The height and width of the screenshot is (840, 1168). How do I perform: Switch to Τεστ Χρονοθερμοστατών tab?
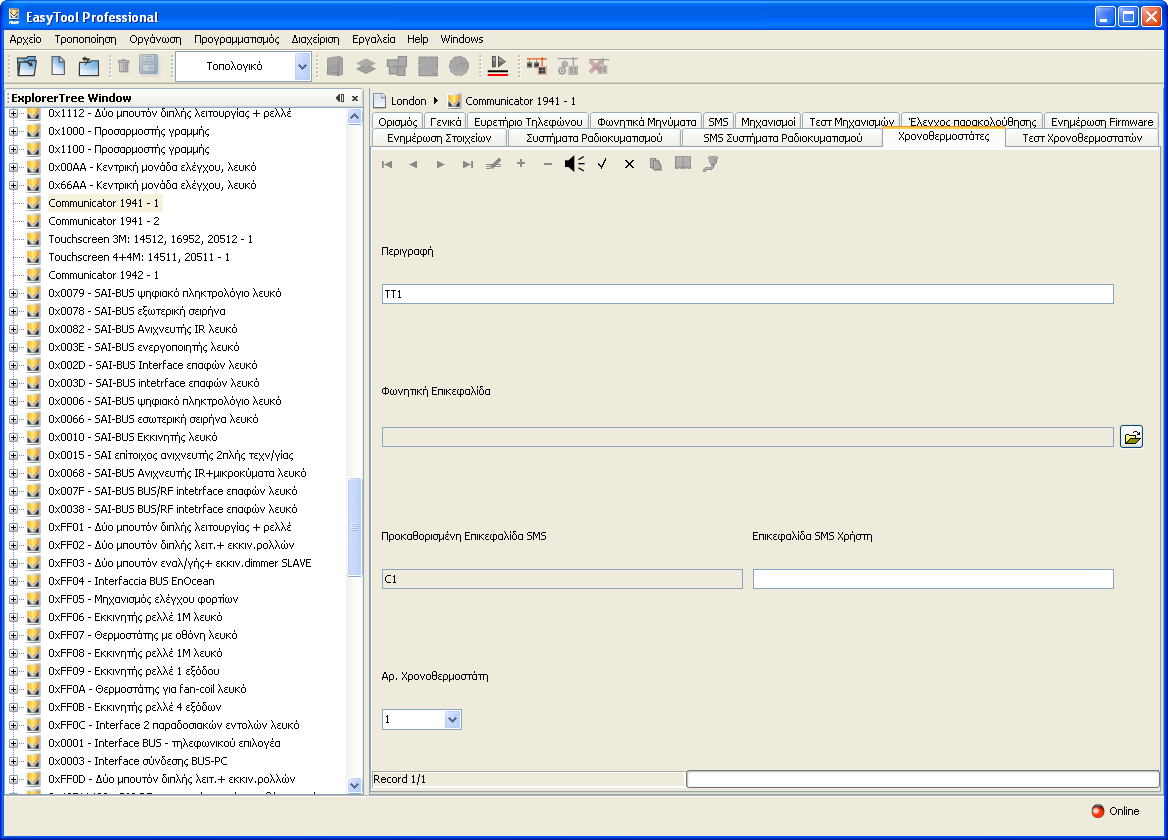pyautogui.click(x=1082, y=138)
